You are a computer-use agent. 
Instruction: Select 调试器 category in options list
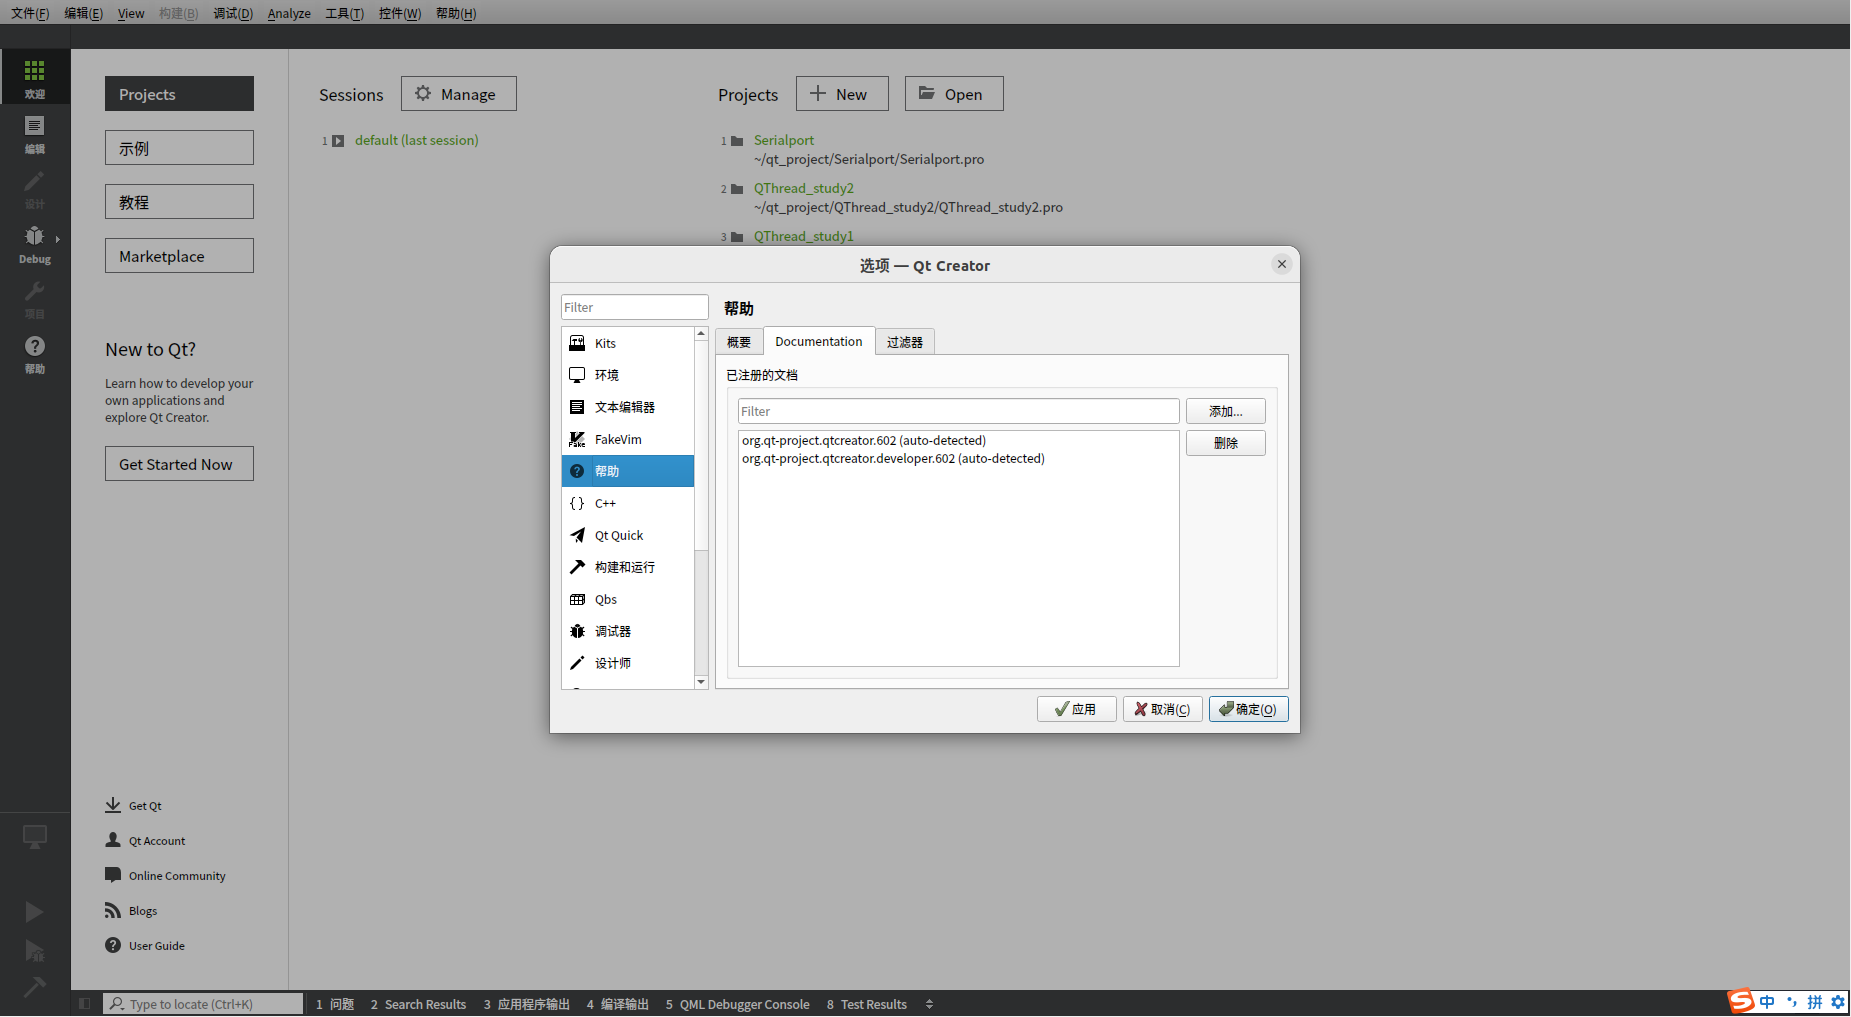coord(627,631)
